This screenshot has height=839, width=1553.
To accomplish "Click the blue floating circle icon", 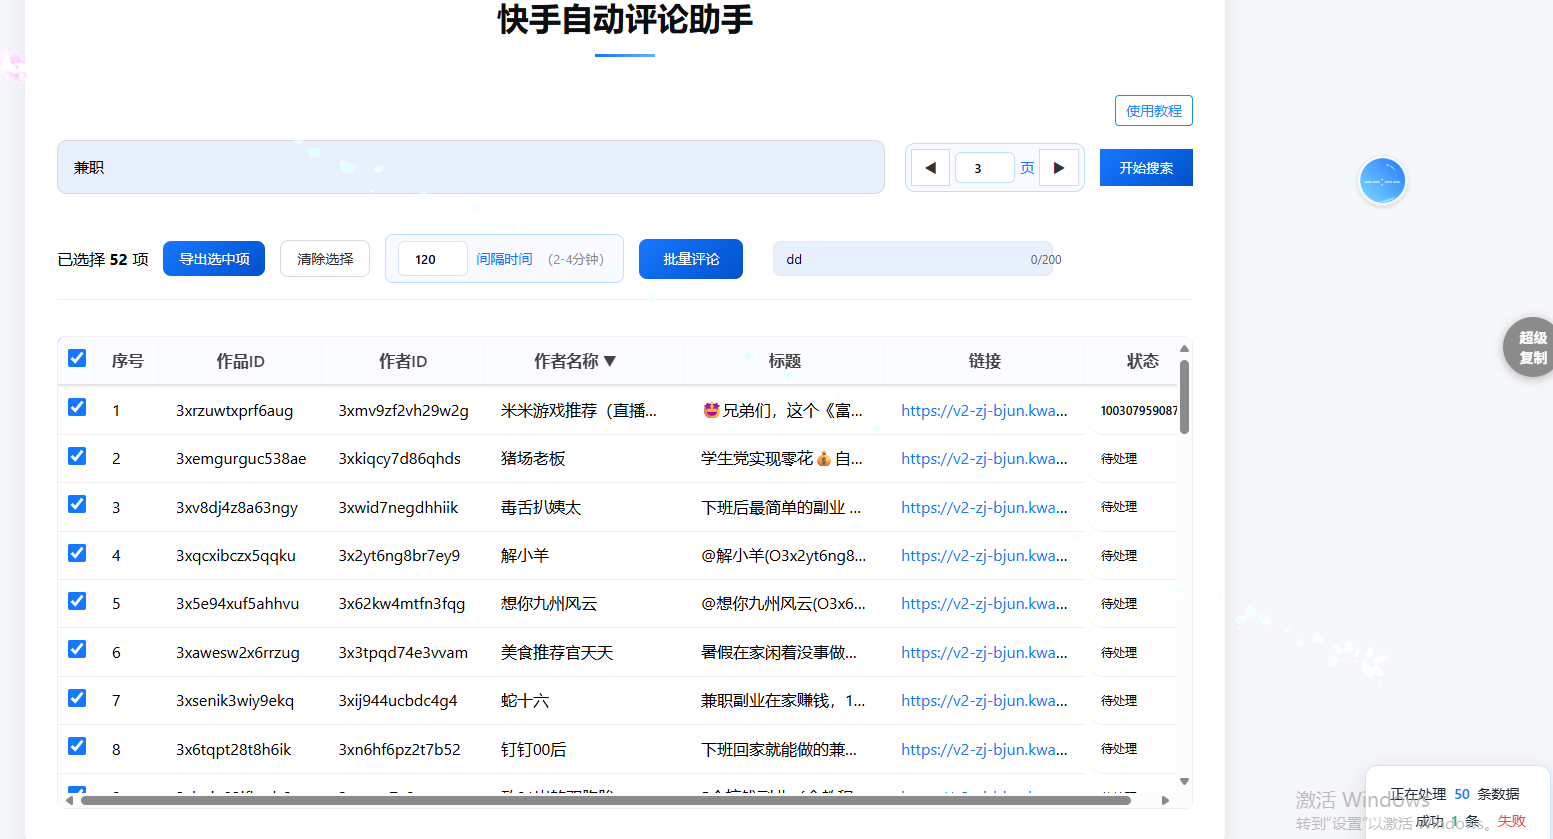I will tap(1383, 181).
